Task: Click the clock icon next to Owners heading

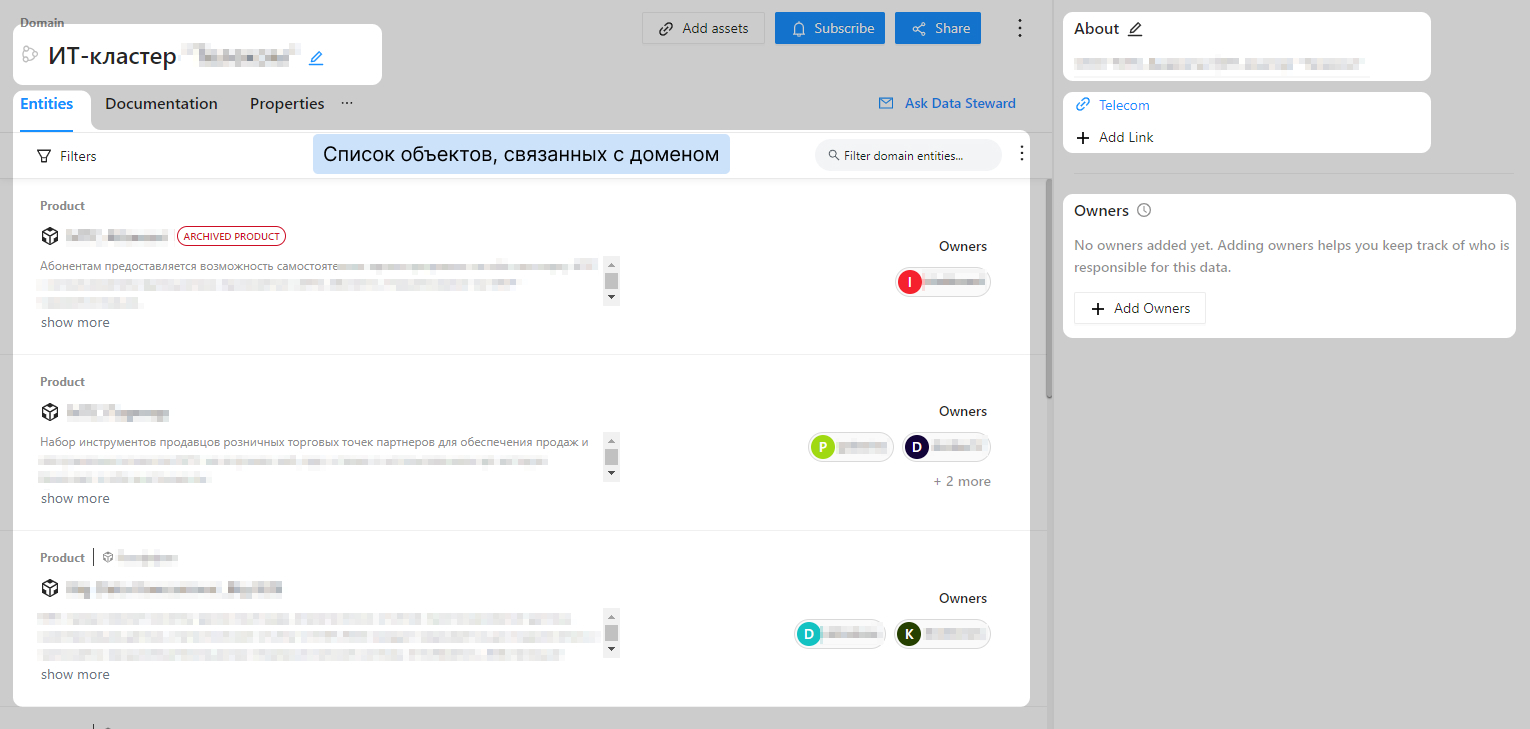Action: click(x=1145, y=211)
